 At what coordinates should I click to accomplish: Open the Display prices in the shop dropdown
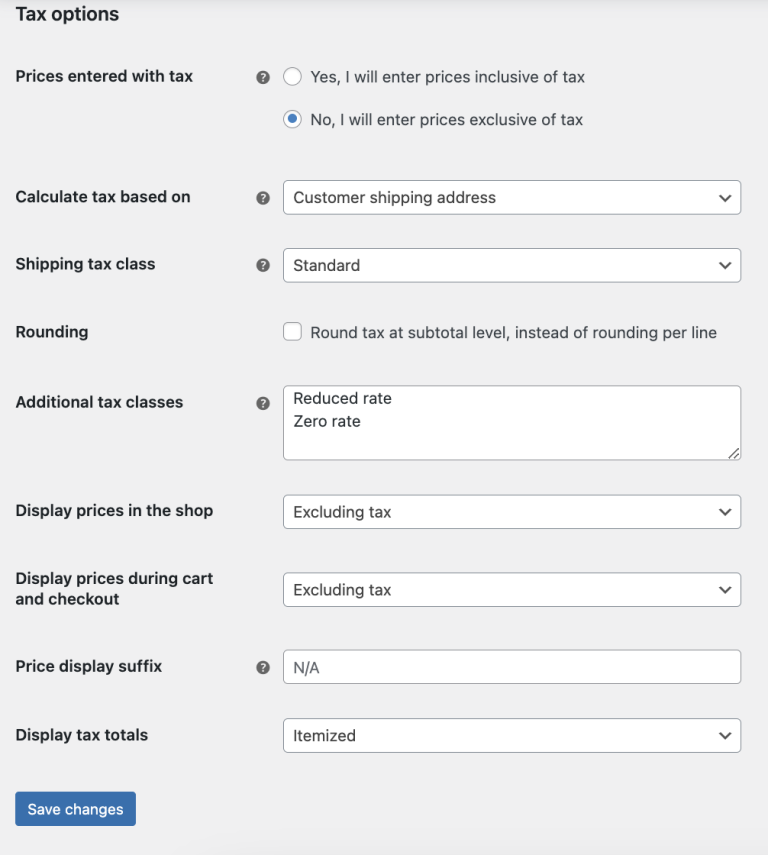coord(512,511)
